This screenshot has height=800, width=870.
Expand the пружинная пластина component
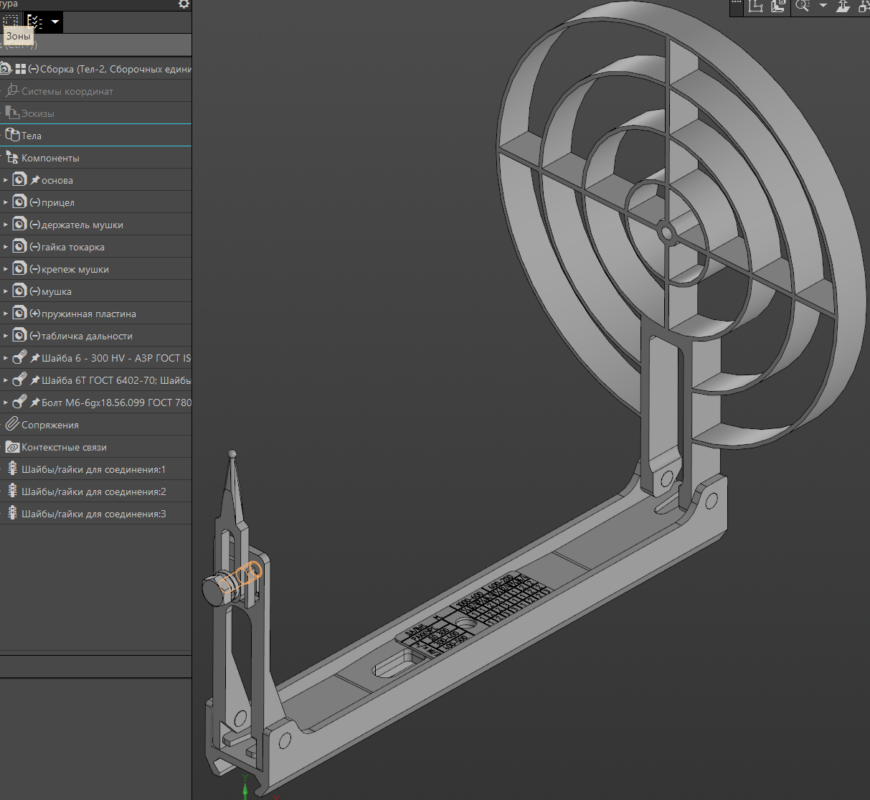click(6, 313)
